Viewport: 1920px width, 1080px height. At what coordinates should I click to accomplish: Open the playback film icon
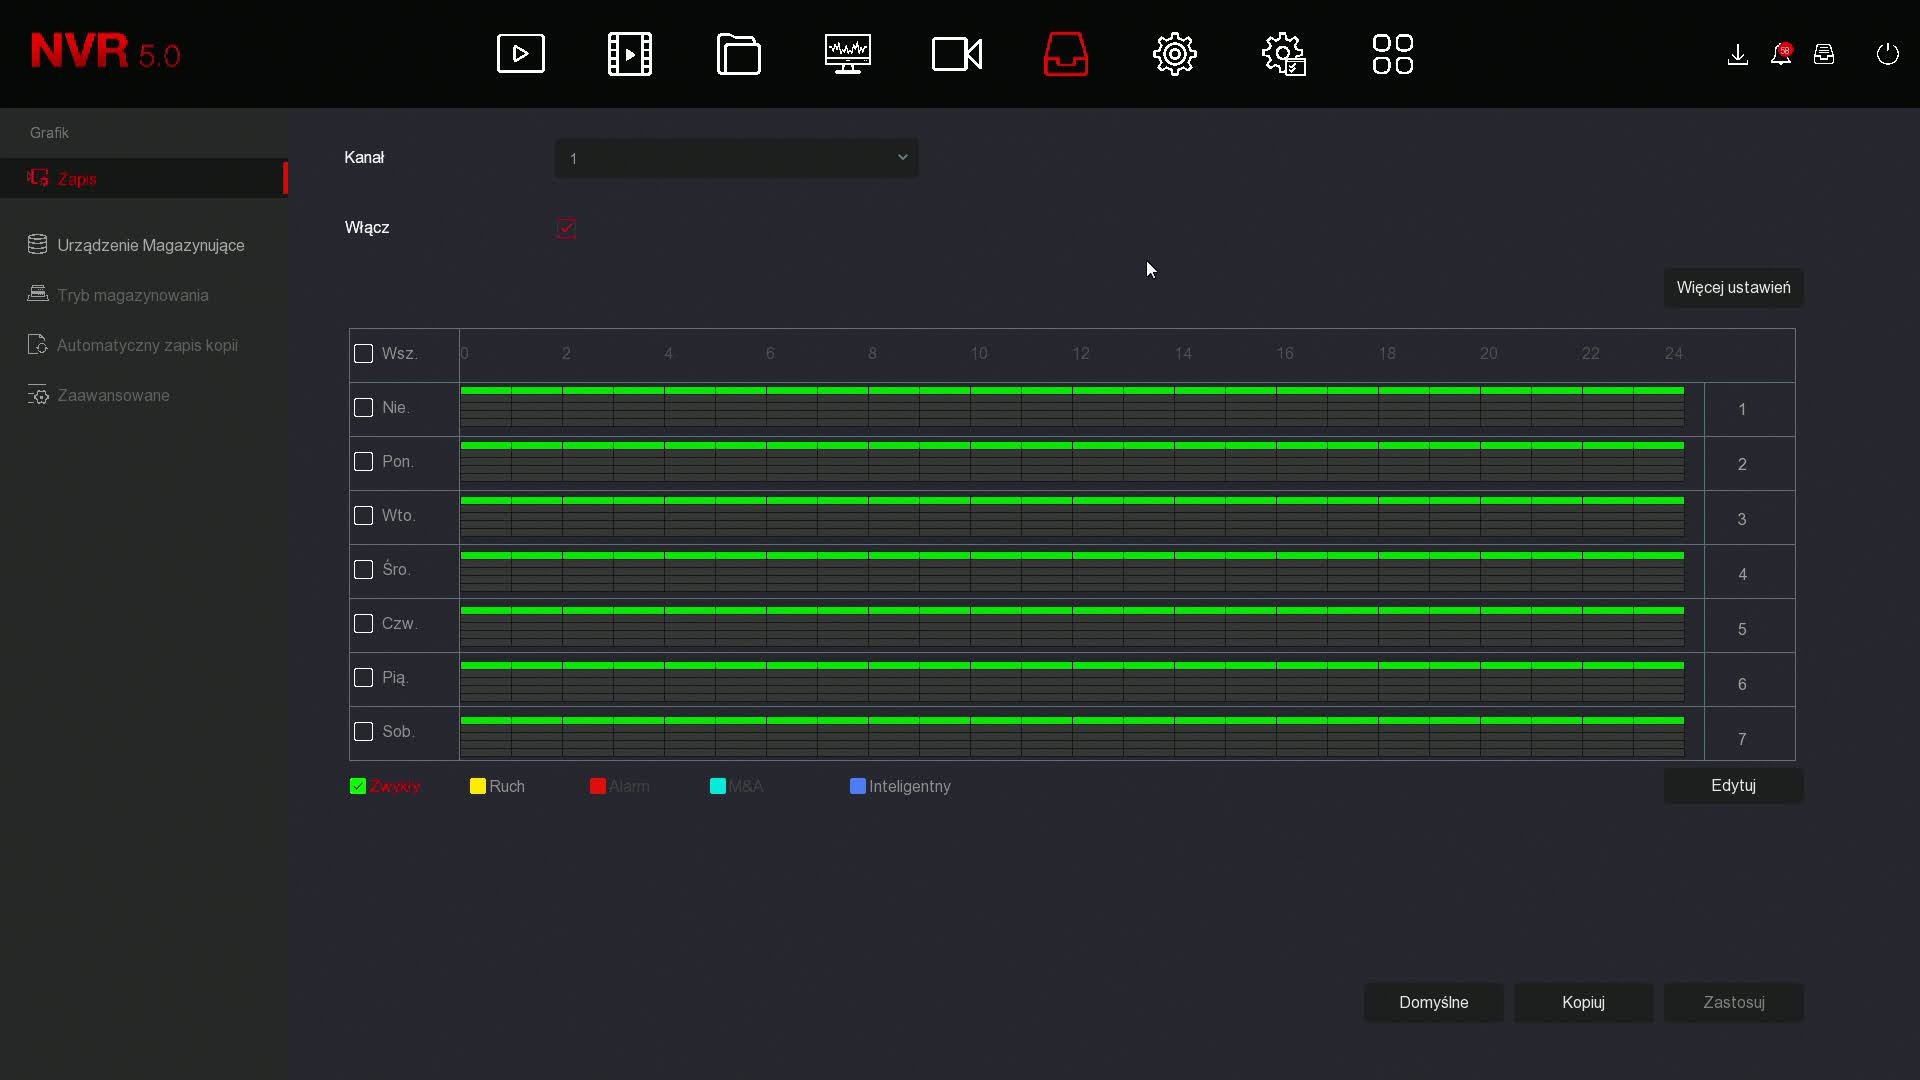(630, 54)
